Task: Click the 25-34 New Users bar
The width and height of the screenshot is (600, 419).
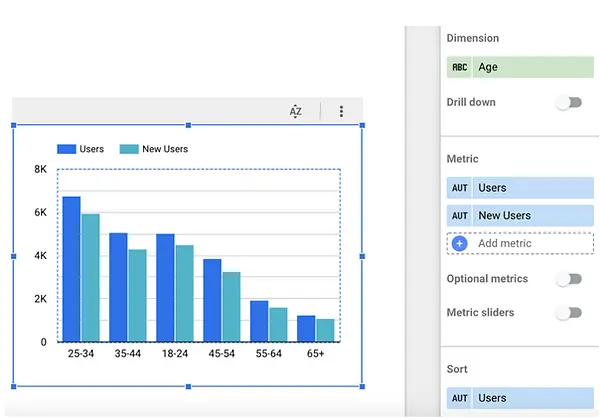Action: pyautogui.click(x=91, y=278)
